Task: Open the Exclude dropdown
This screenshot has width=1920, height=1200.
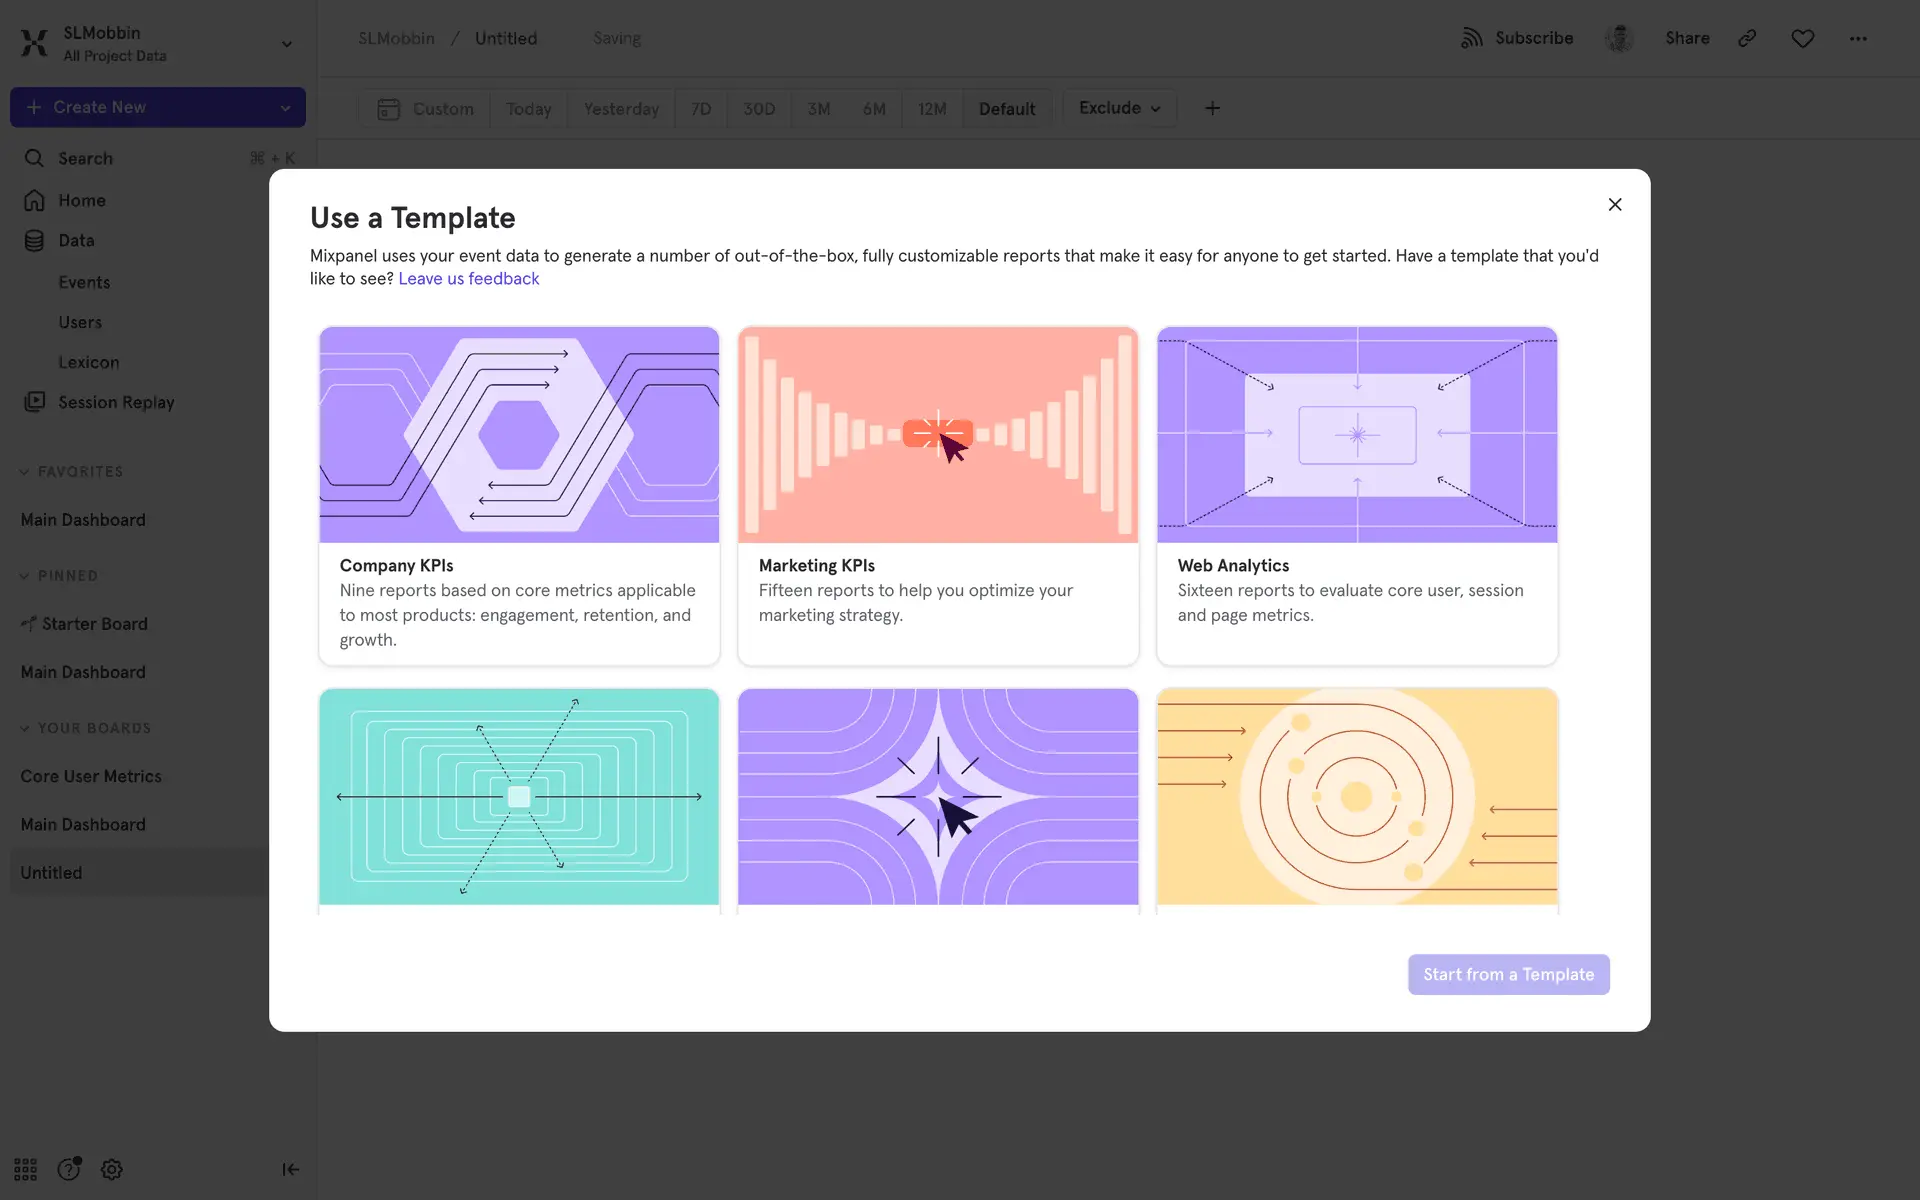Action: point(1119,108)
